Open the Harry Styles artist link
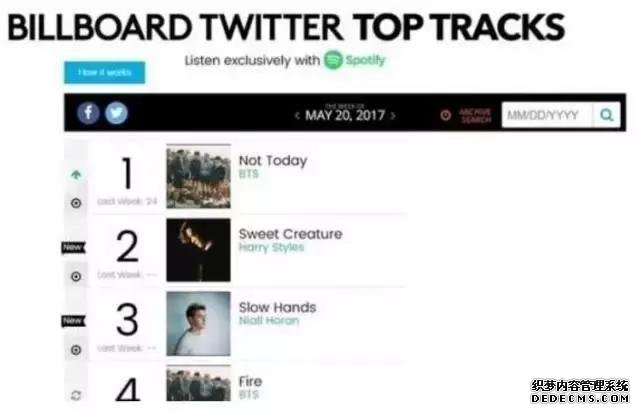Image resolution: width=640 pixels, height=413 pixels. point(271,248)
